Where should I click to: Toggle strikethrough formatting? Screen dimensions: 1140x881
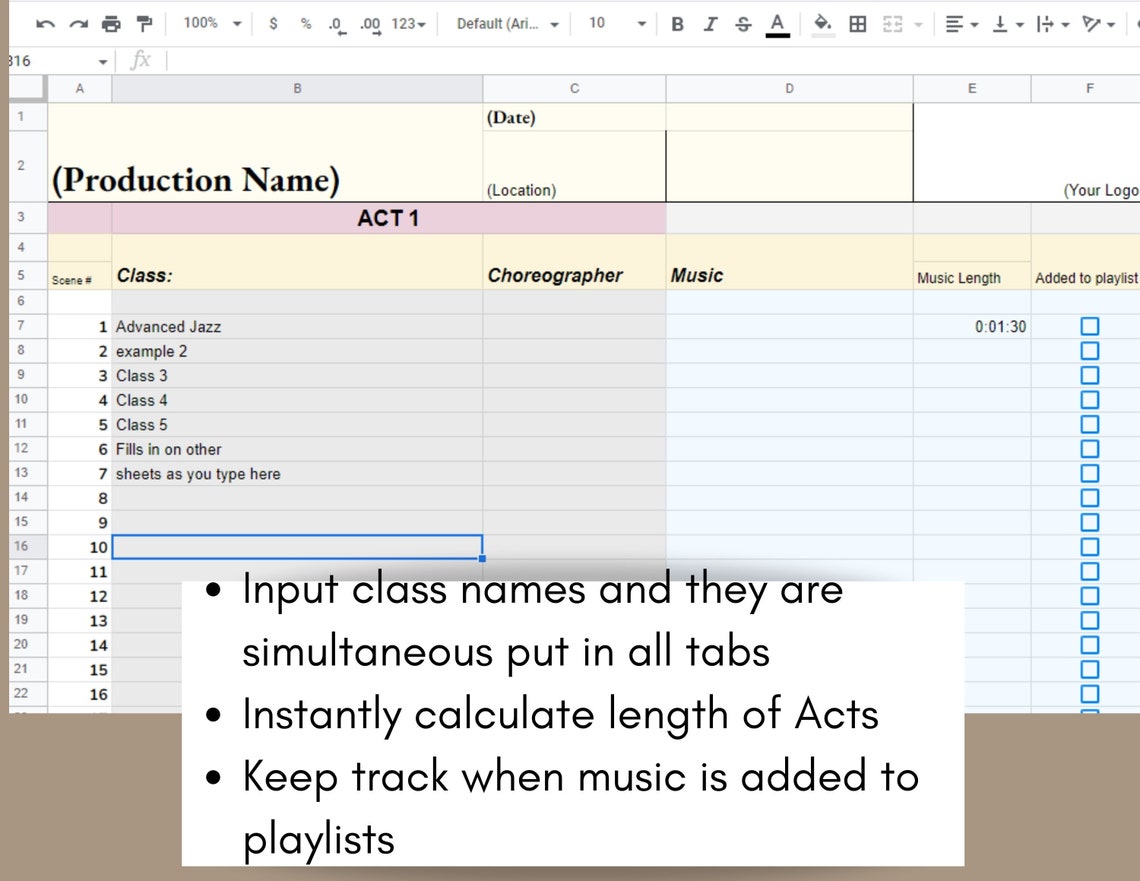743,23
